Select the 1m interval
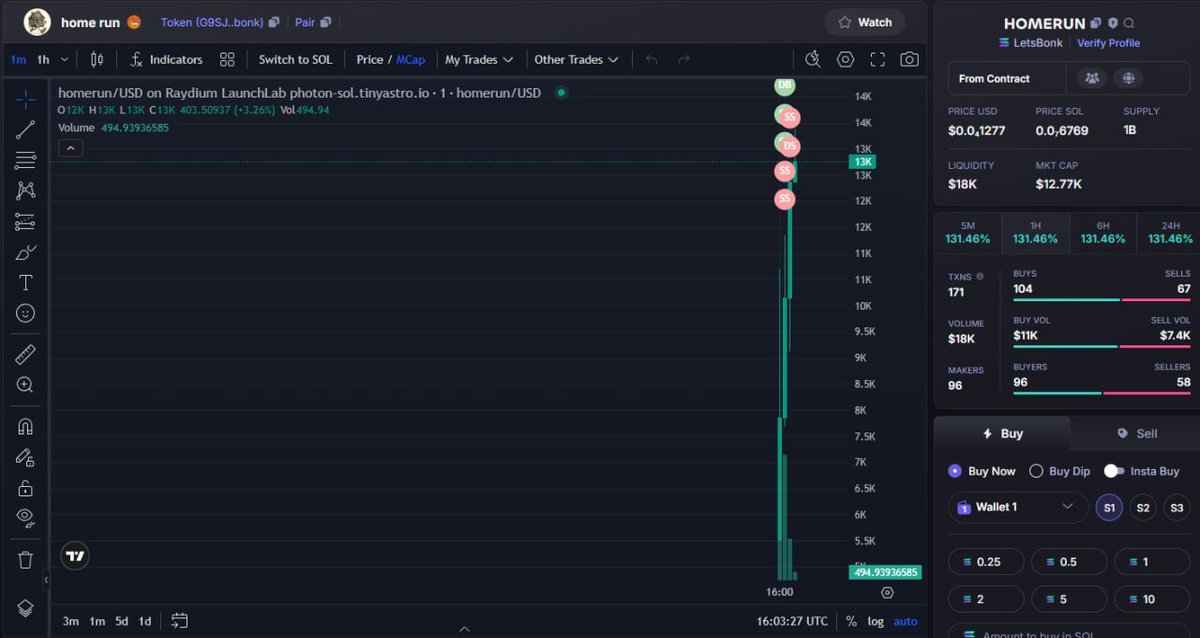 (x=19, y=60)
